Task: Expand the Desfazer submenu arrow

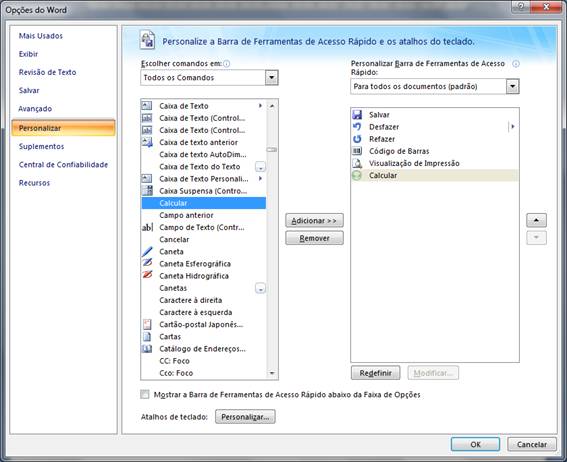Action: pyautogui.click(x=512, y=127)
